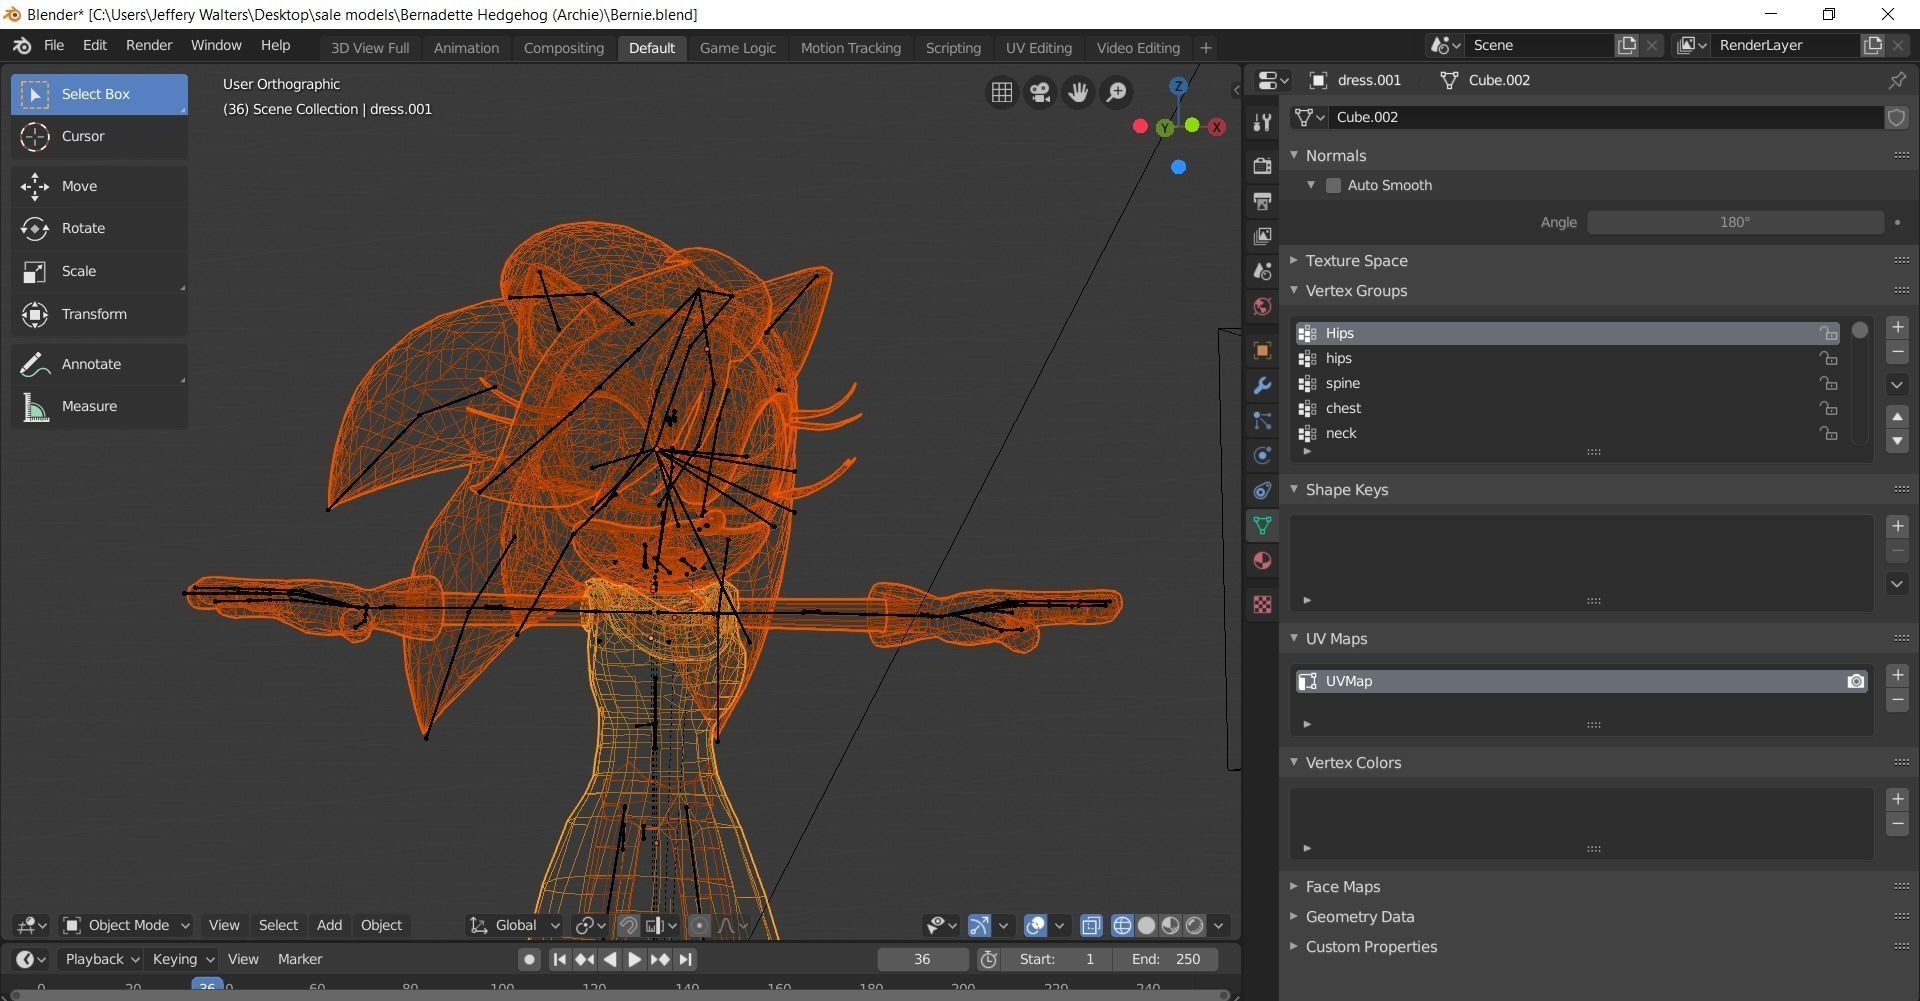1920x1001 pixels.
Task: Activate the Annotate tool
Action: point(99,364)
